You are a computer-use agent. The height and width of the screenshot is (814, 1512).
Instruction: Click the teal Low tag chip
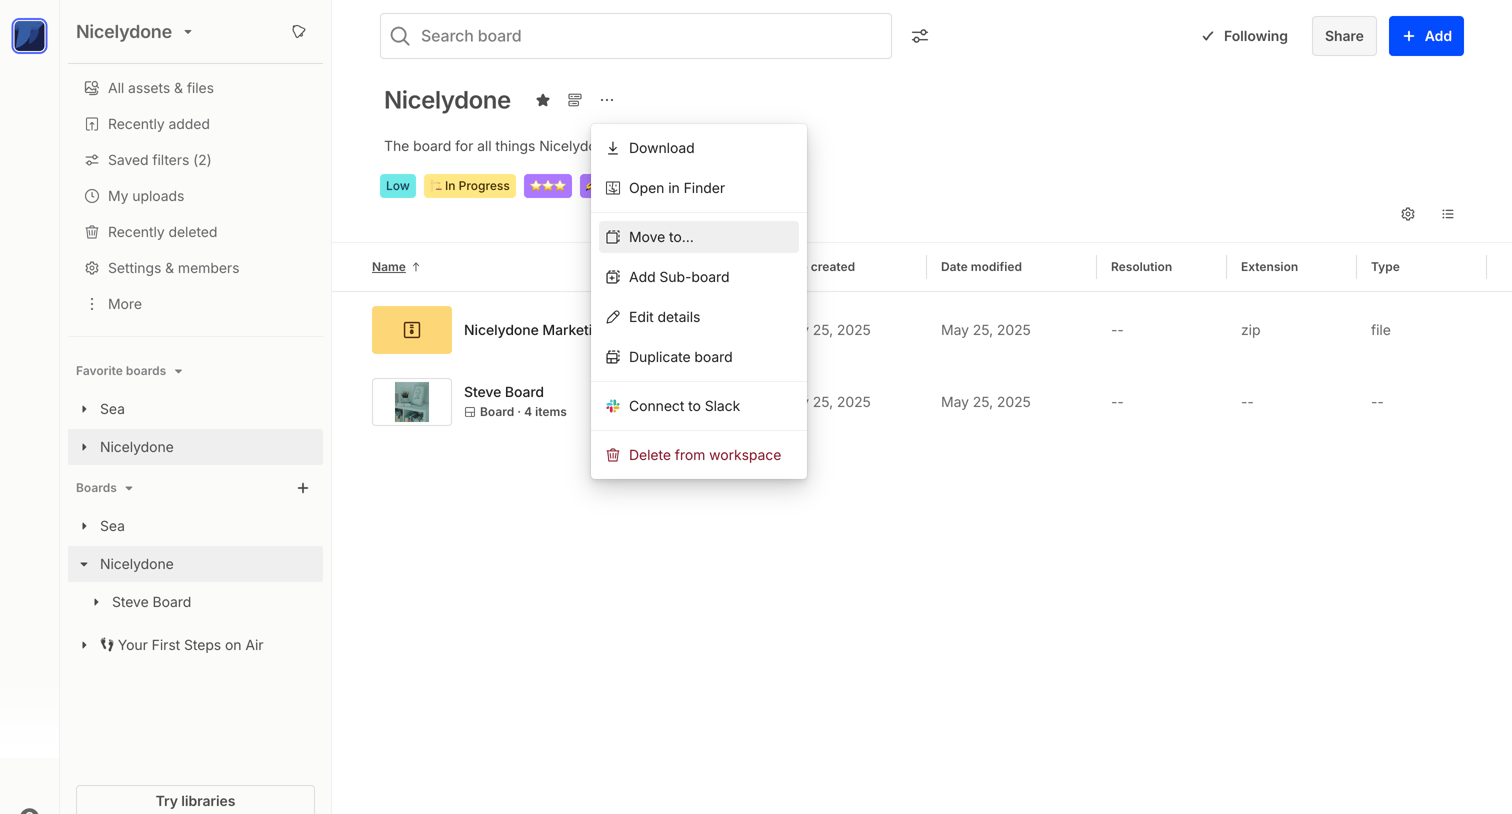click(x=398, y=186)
